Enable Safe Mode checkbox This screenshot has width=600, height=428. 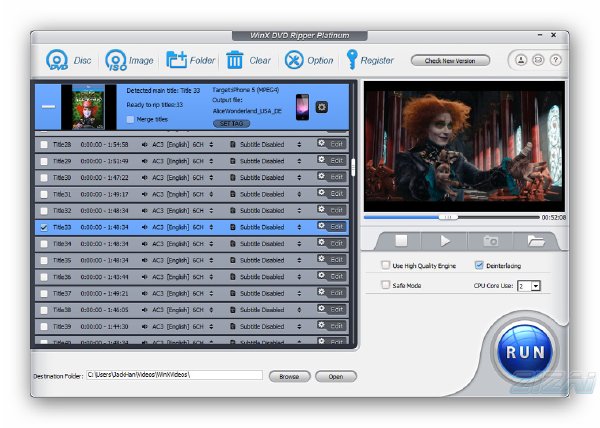386,285
